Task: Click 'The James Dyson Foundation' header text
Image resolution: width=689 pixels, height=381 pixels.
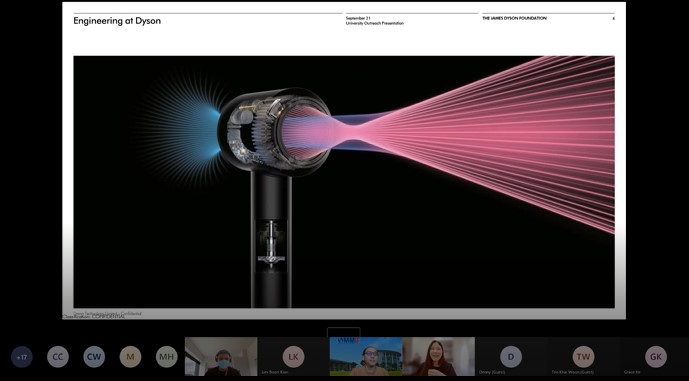Action: (x=514, y=18)
